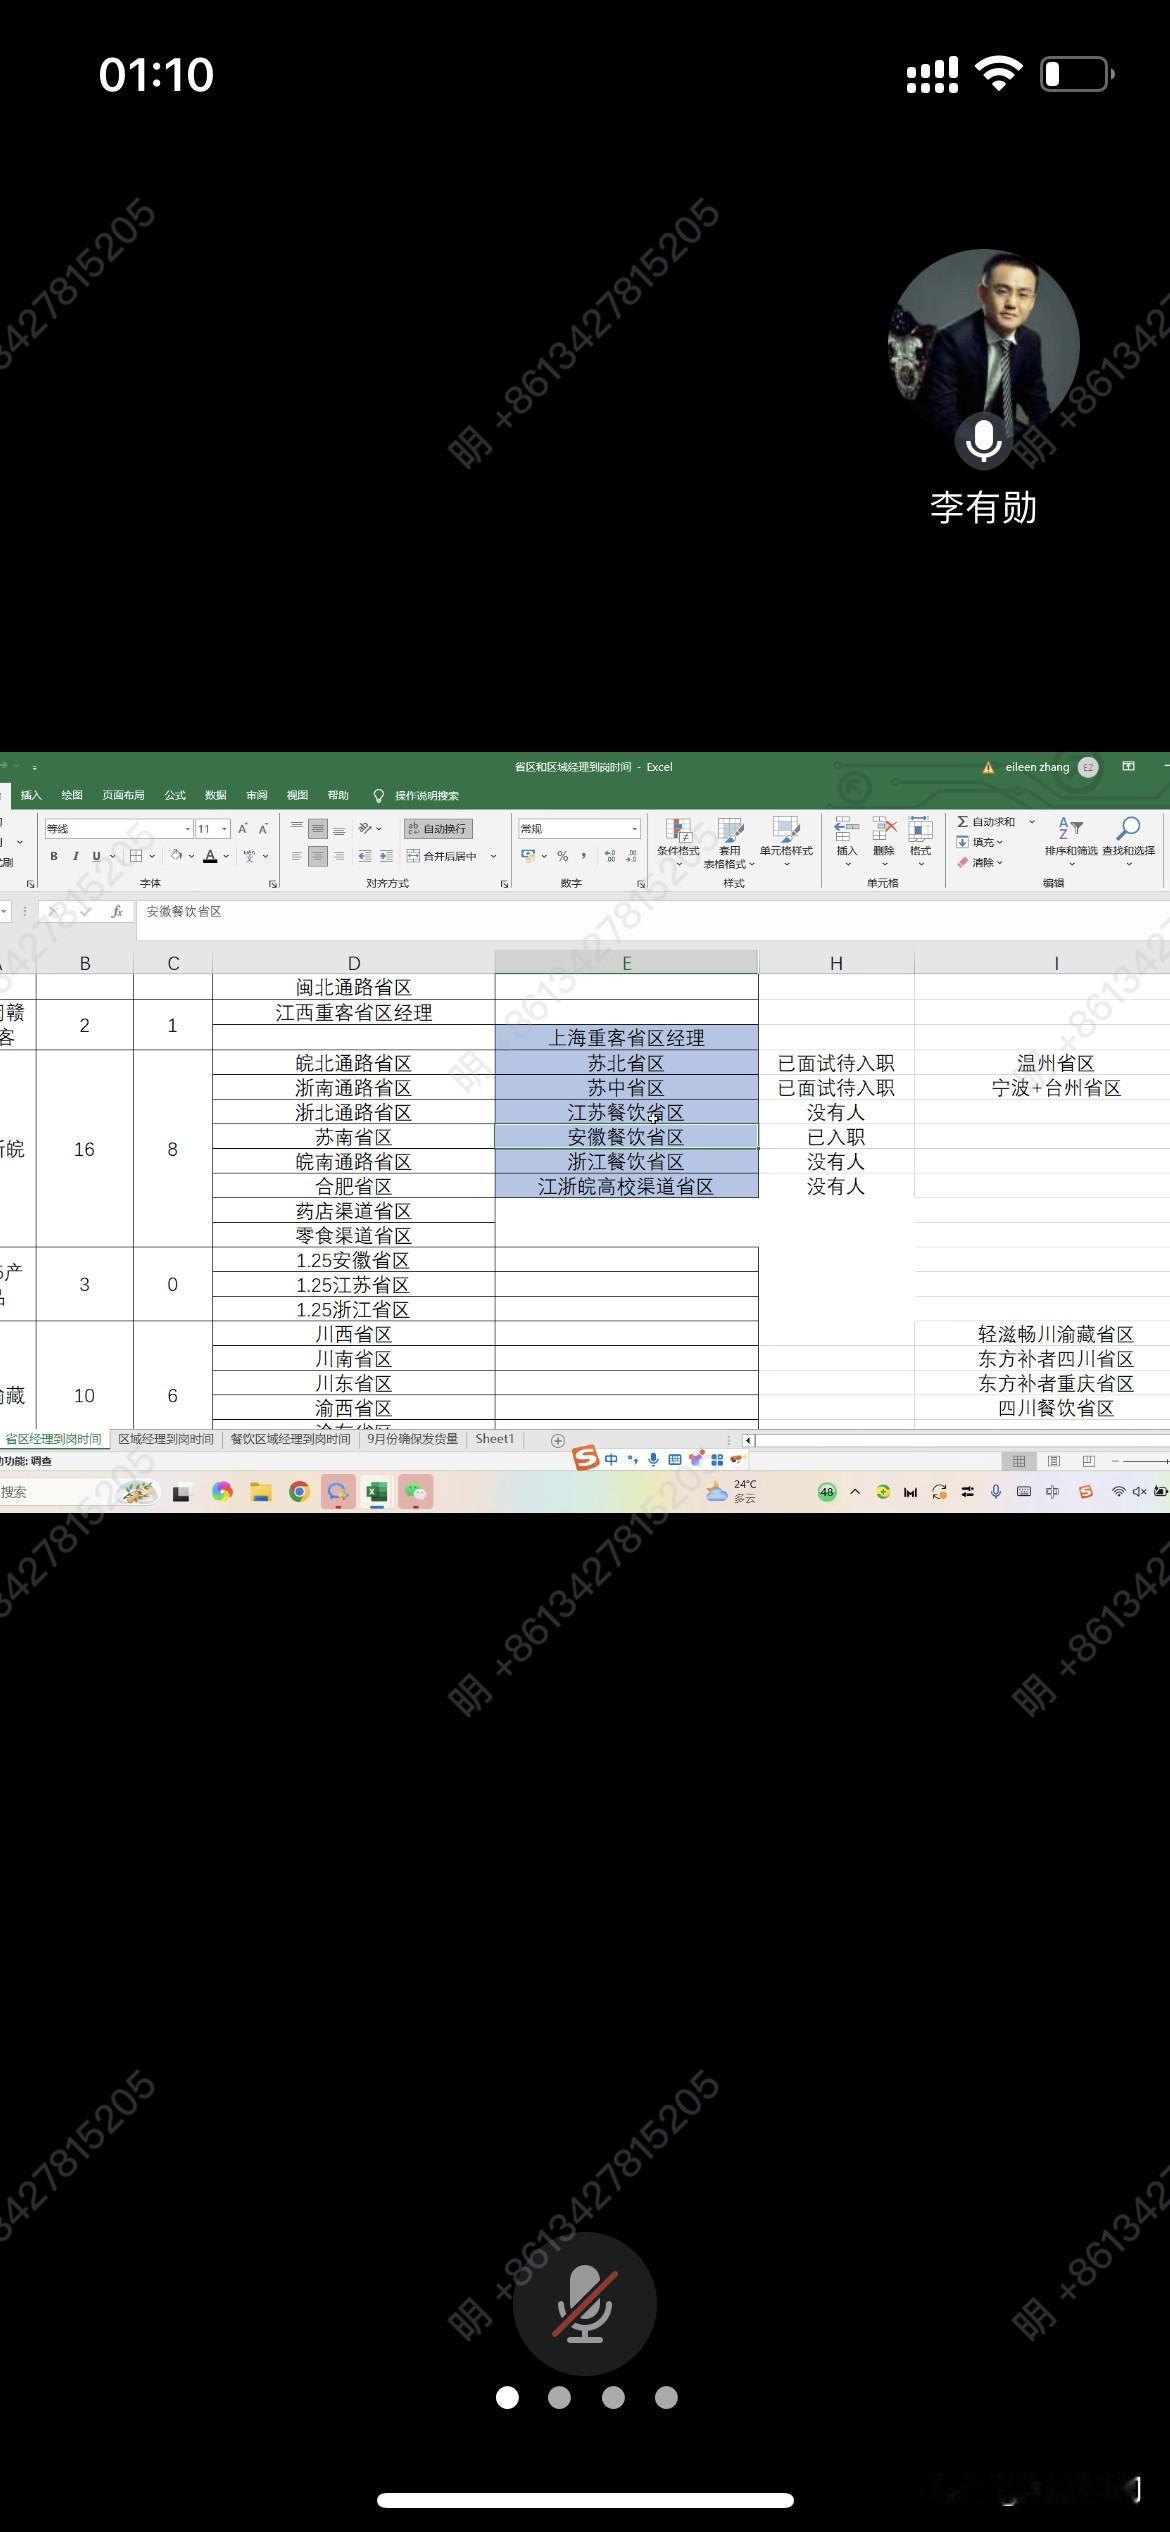Expand the 条件格式 menu
The width and height of the screenshot is (1170, 2532).
678,840
